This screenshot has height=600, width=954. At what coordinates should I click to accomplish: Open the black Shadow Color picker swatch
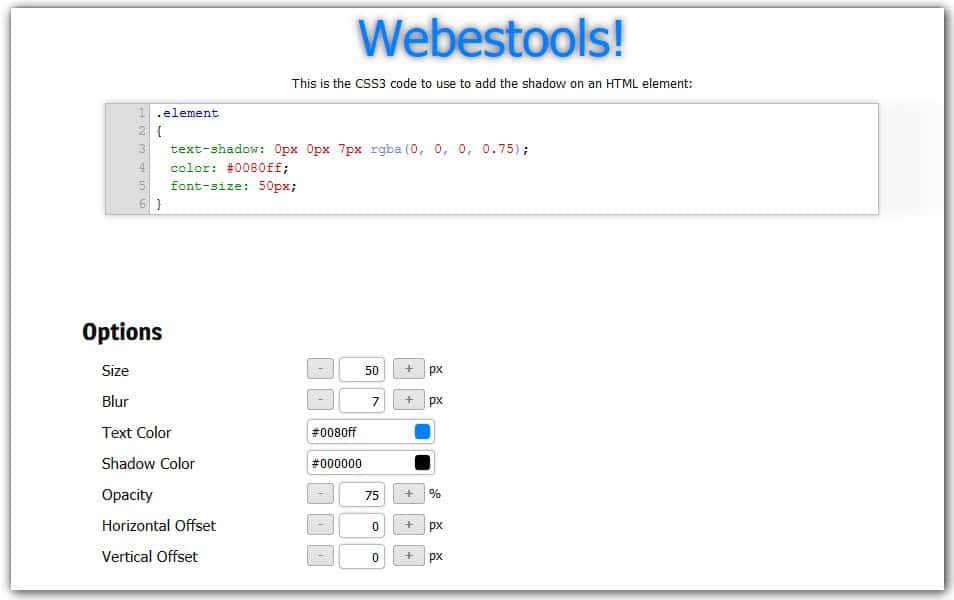click(x=425, y=461)
